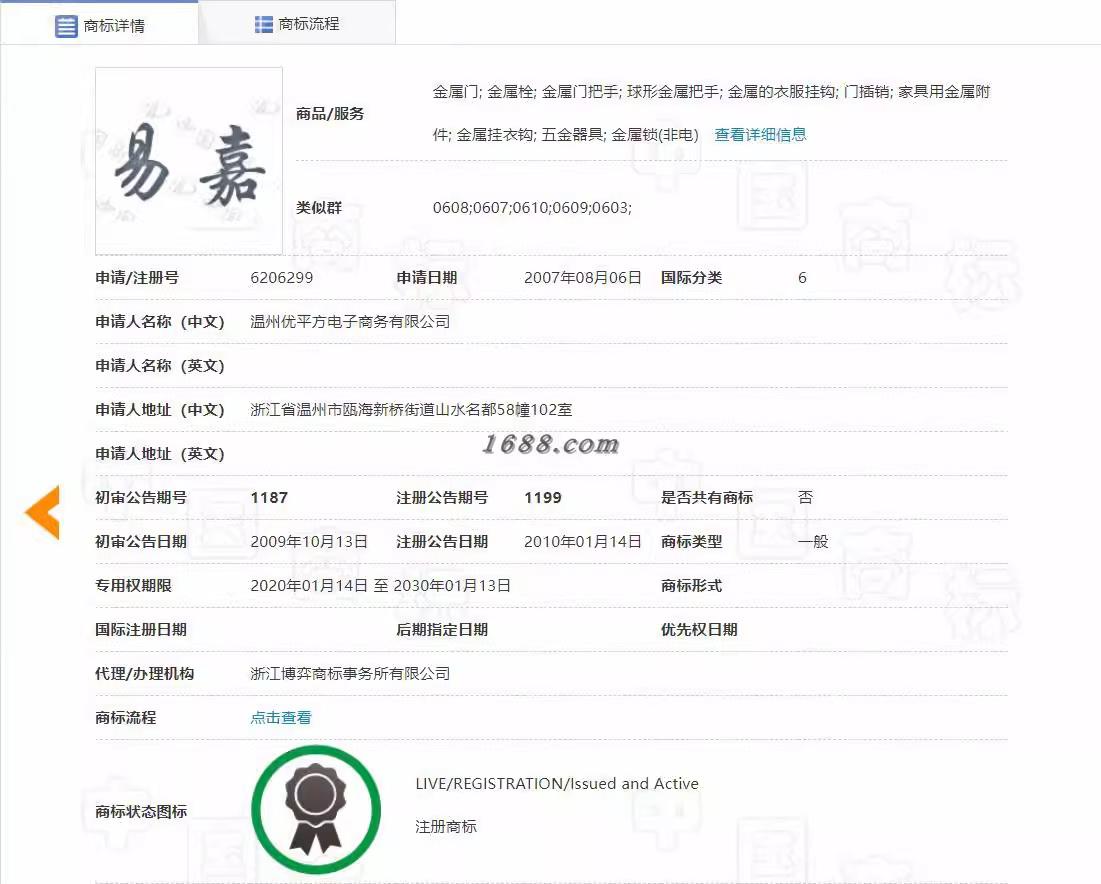Click the 商标状态图标 label
The image size is (1101, 884).
pos(141,811)
